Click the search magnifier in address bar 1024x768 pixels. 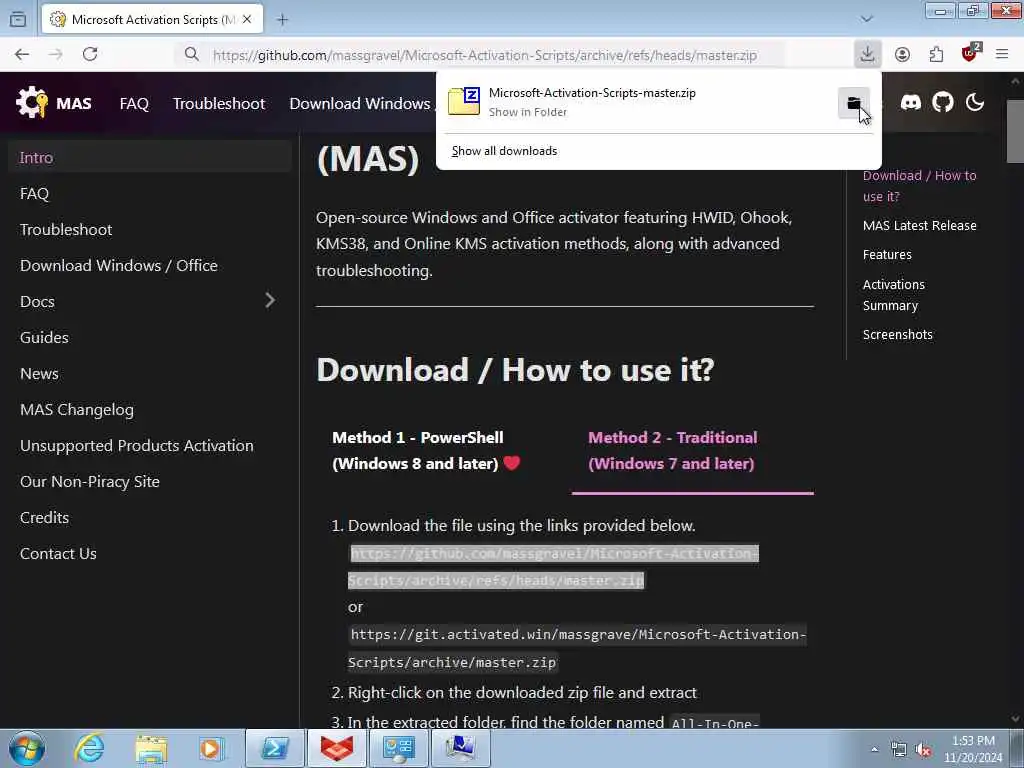pyautogui.click(x=191, y=54)
